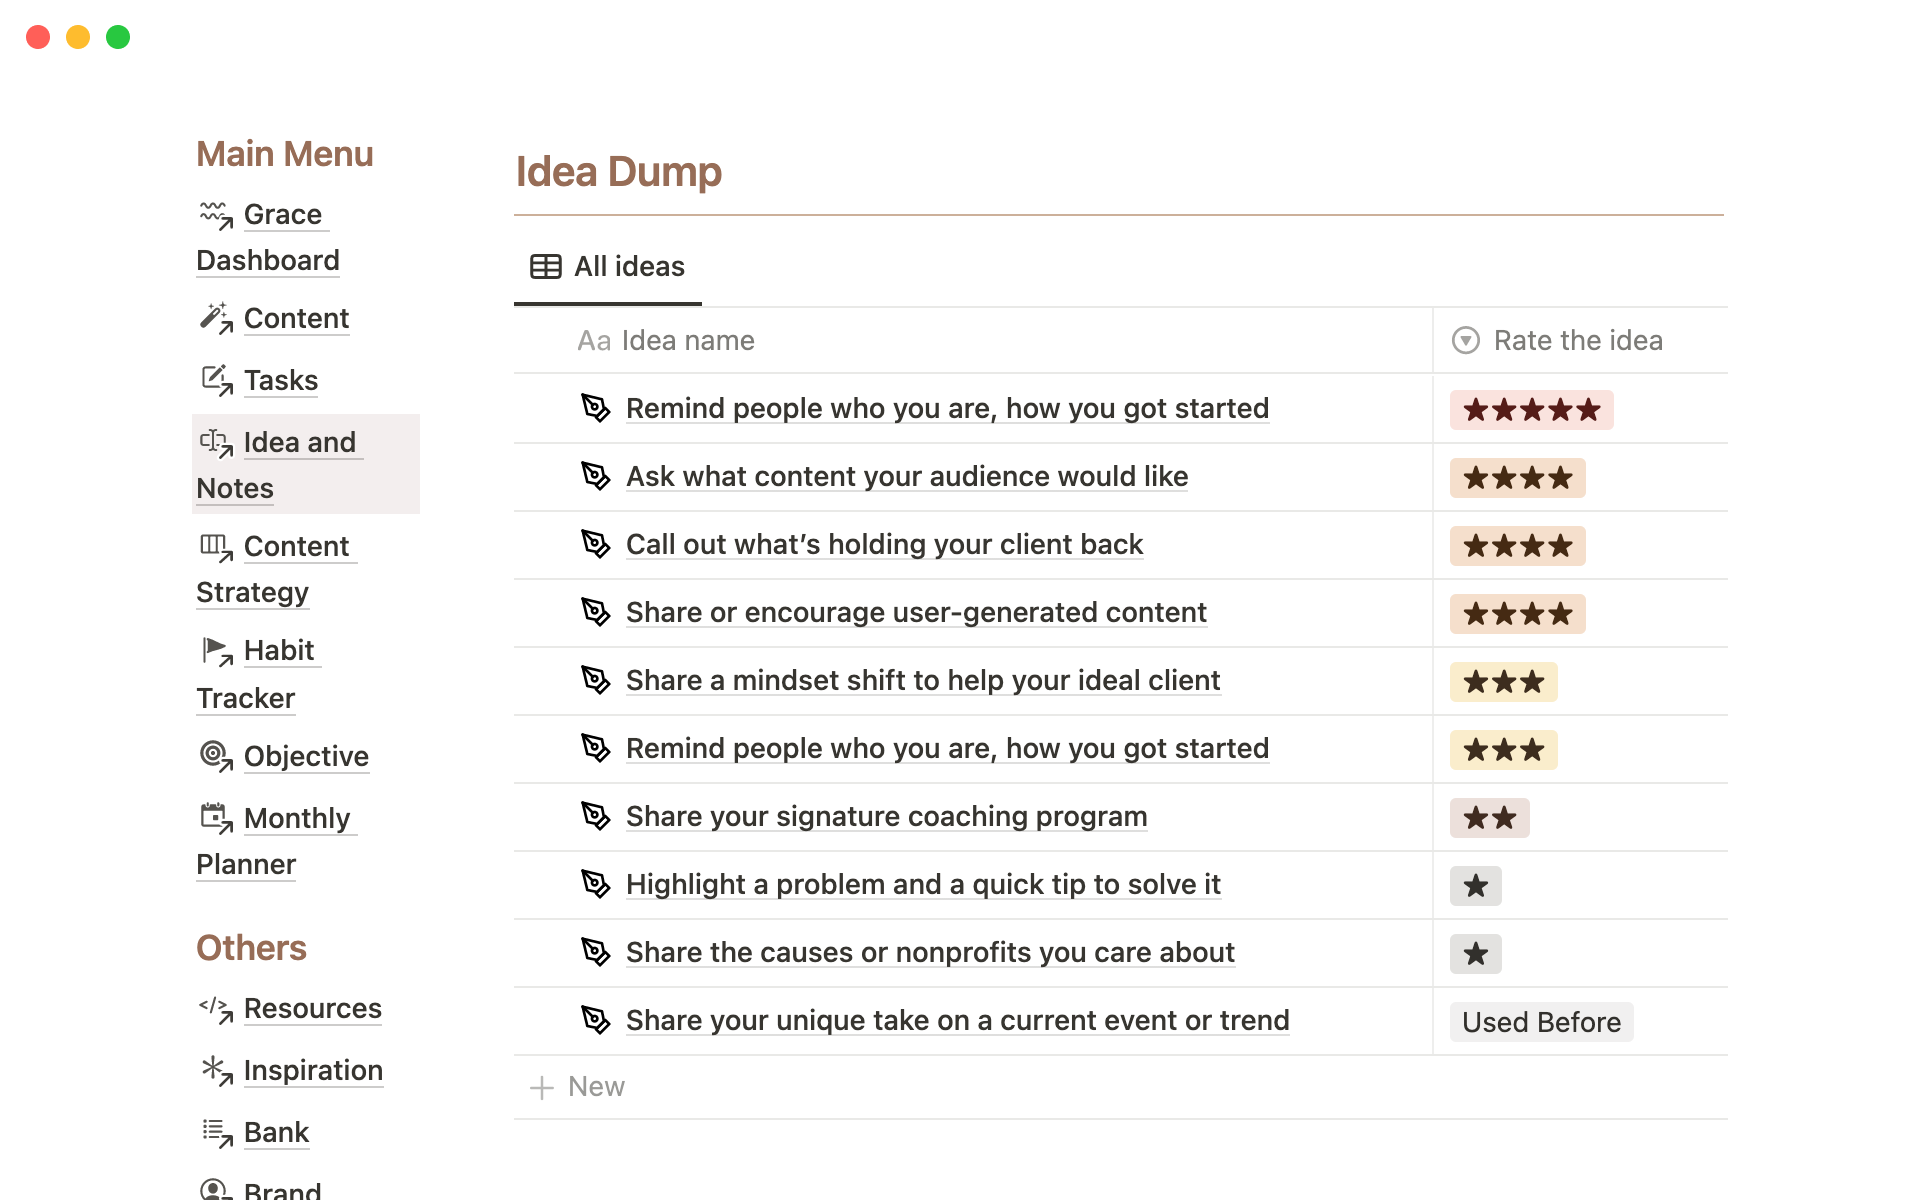Open the Bank page link
1920x1200 pixels.
(276, 1132)
